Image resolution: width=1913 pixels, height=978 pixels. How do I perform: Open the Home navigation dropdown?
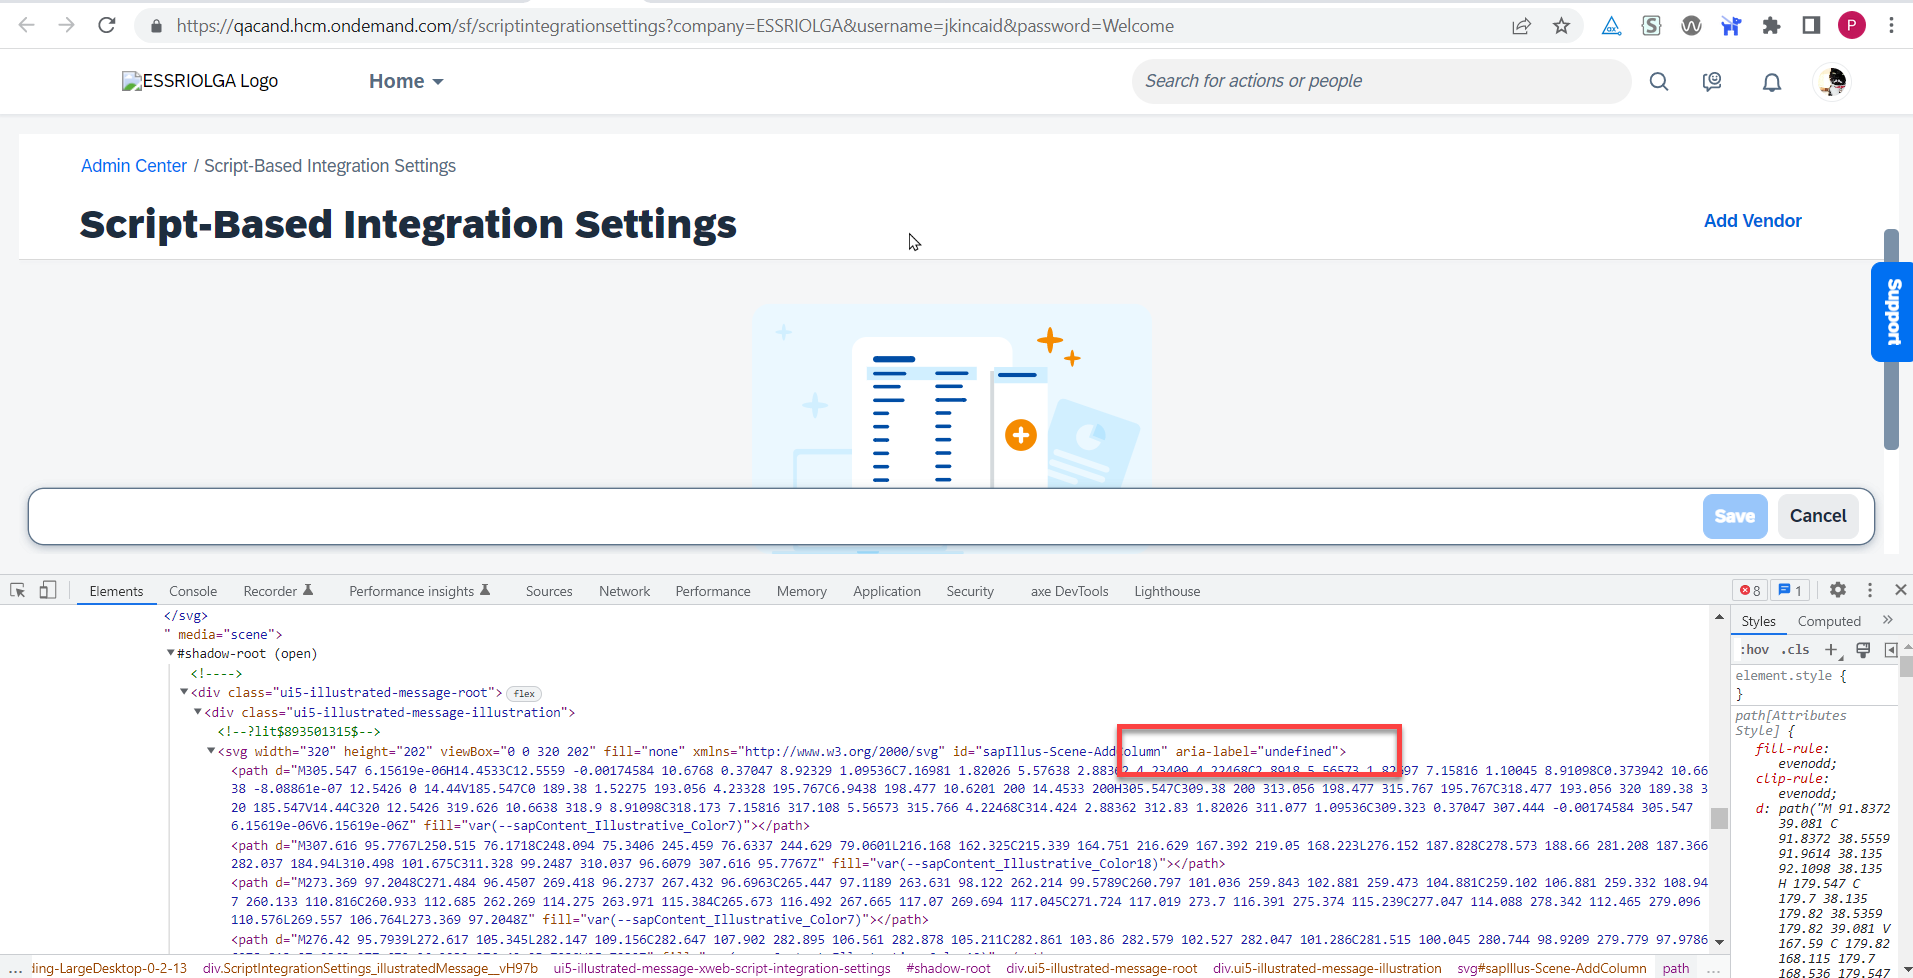click(404, 81)
